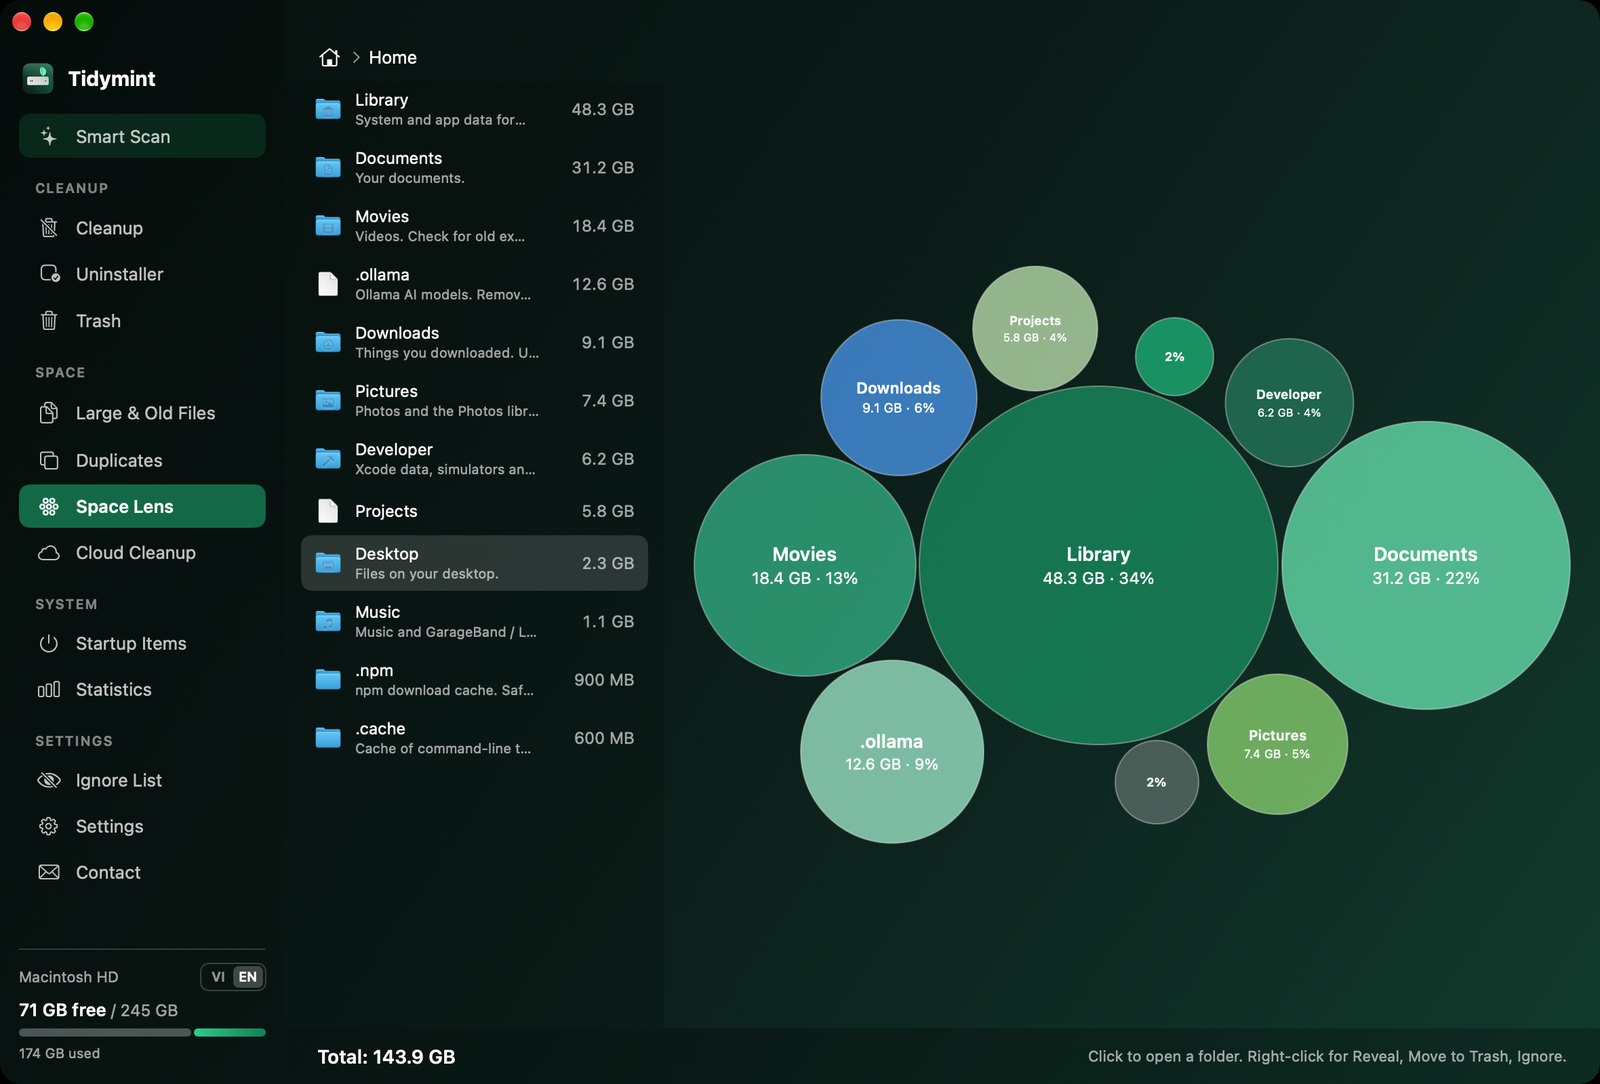Switch language to EN
The image size is (1600, 1084).
click(x=248, y=977)
